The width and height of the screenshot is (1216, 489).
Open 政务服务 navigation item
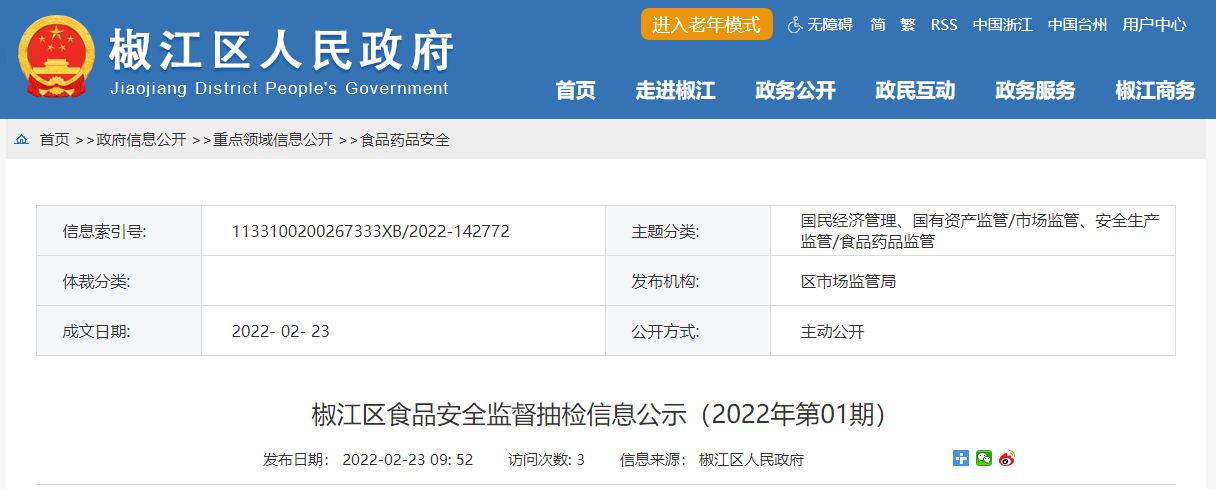(1036, 91)
